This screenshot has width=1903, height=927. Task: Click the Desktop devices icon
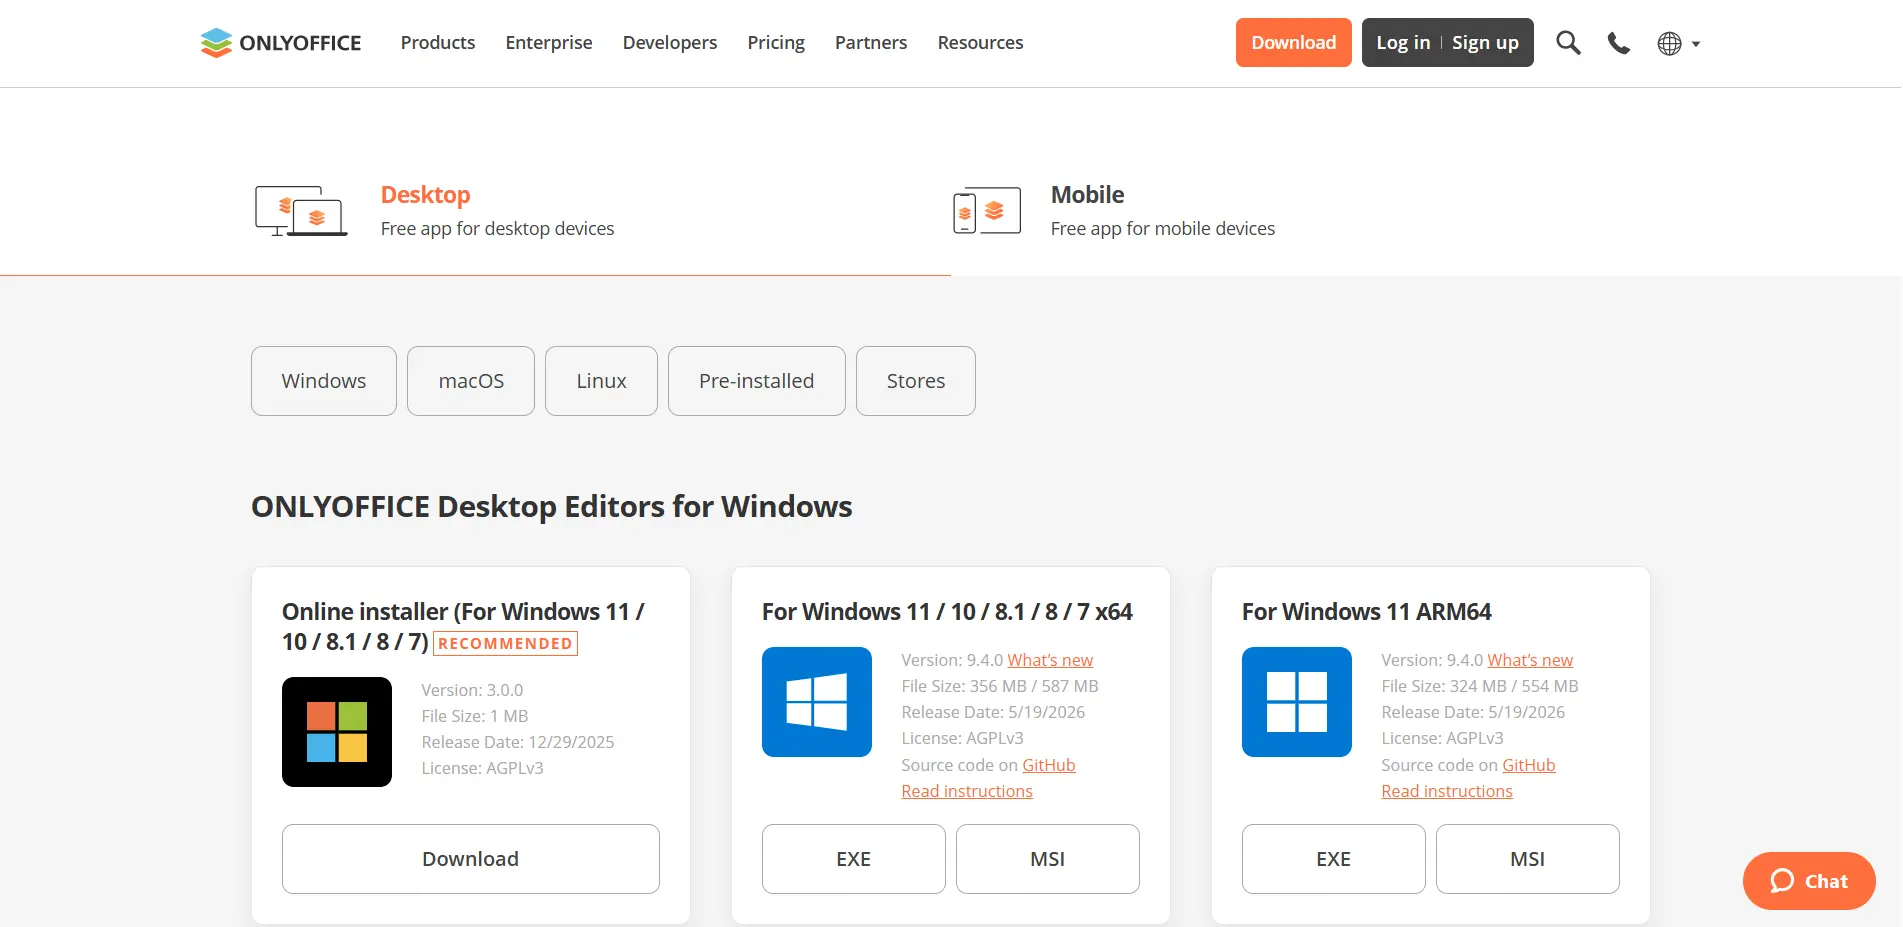[301, 211]
